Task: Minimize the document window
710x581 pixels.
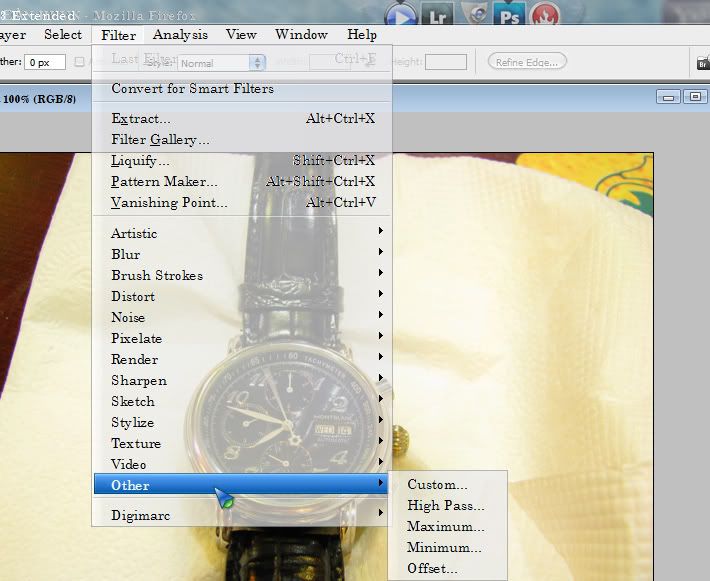Action: [668, 97]
